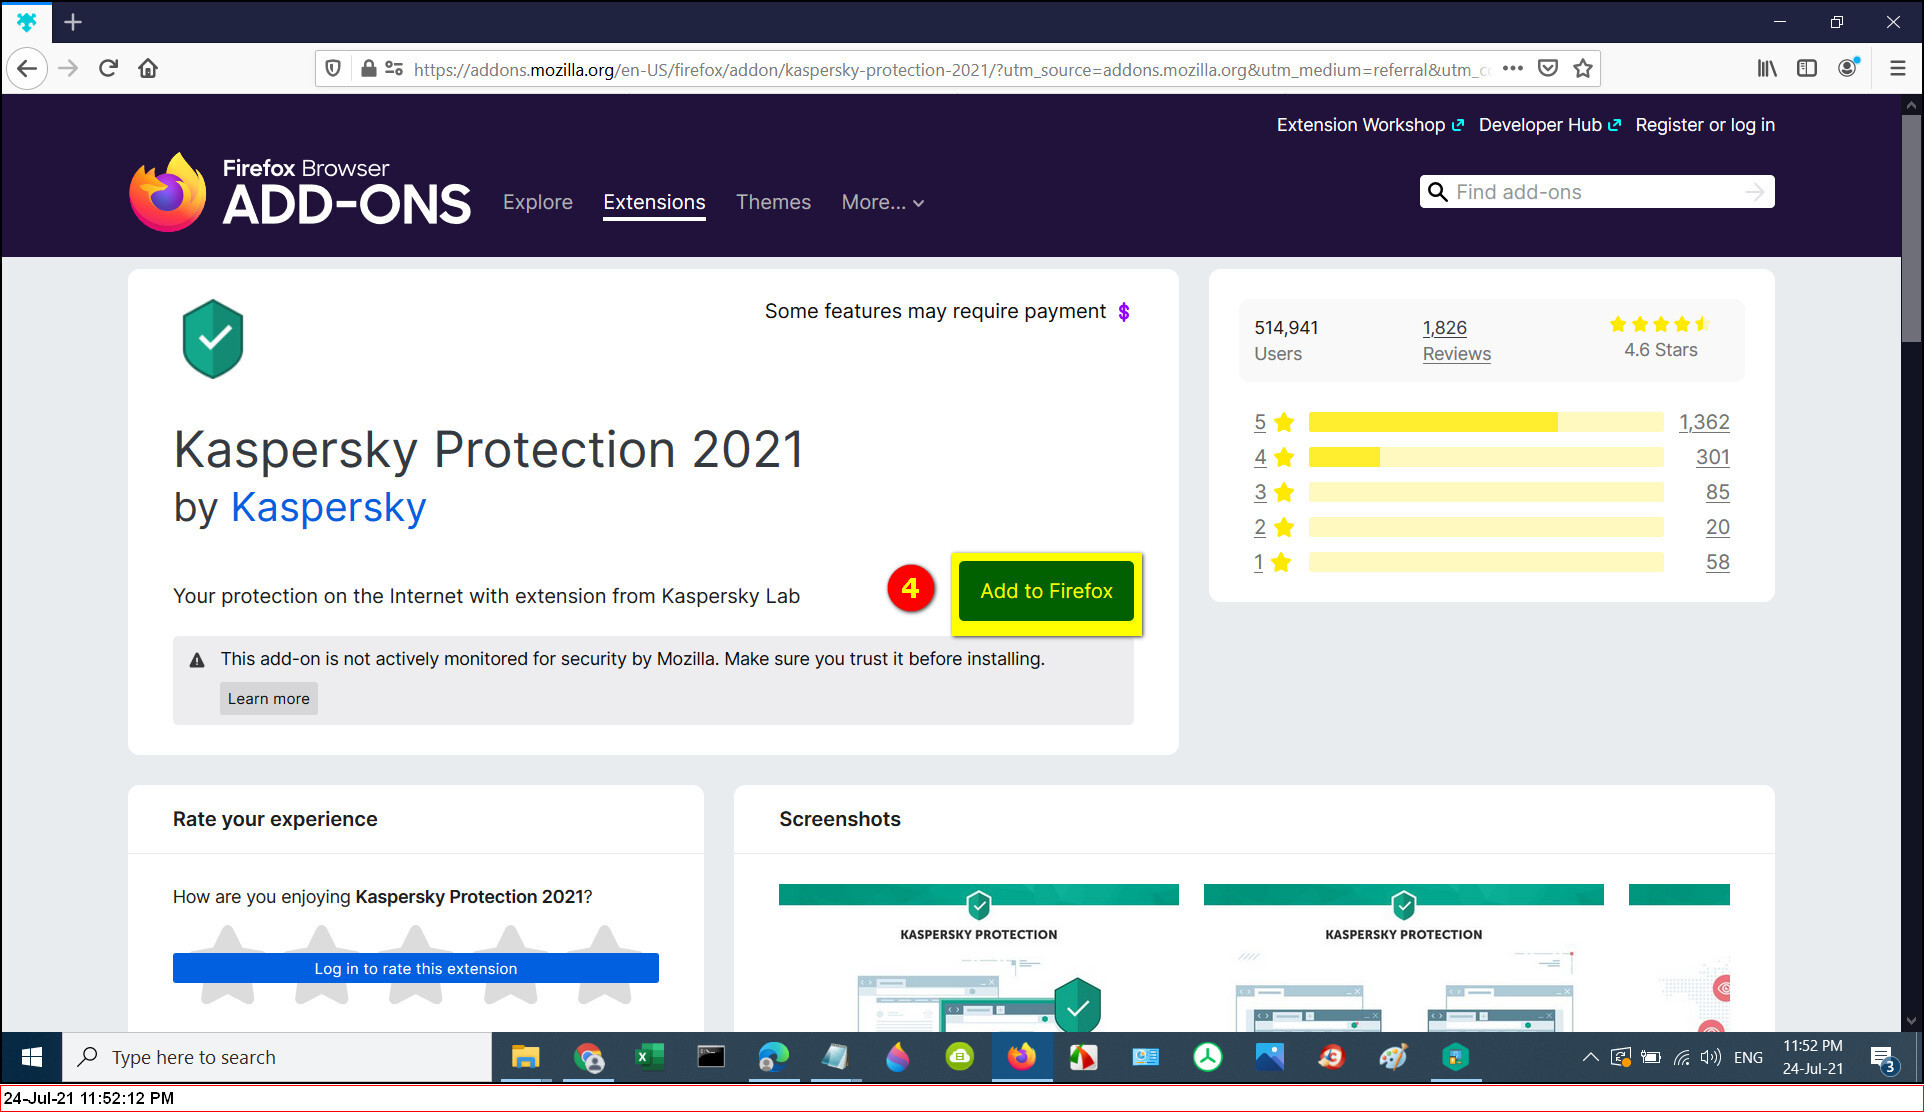
Task: Bookmark this page with the star
Action: (x=1583, y=69)
